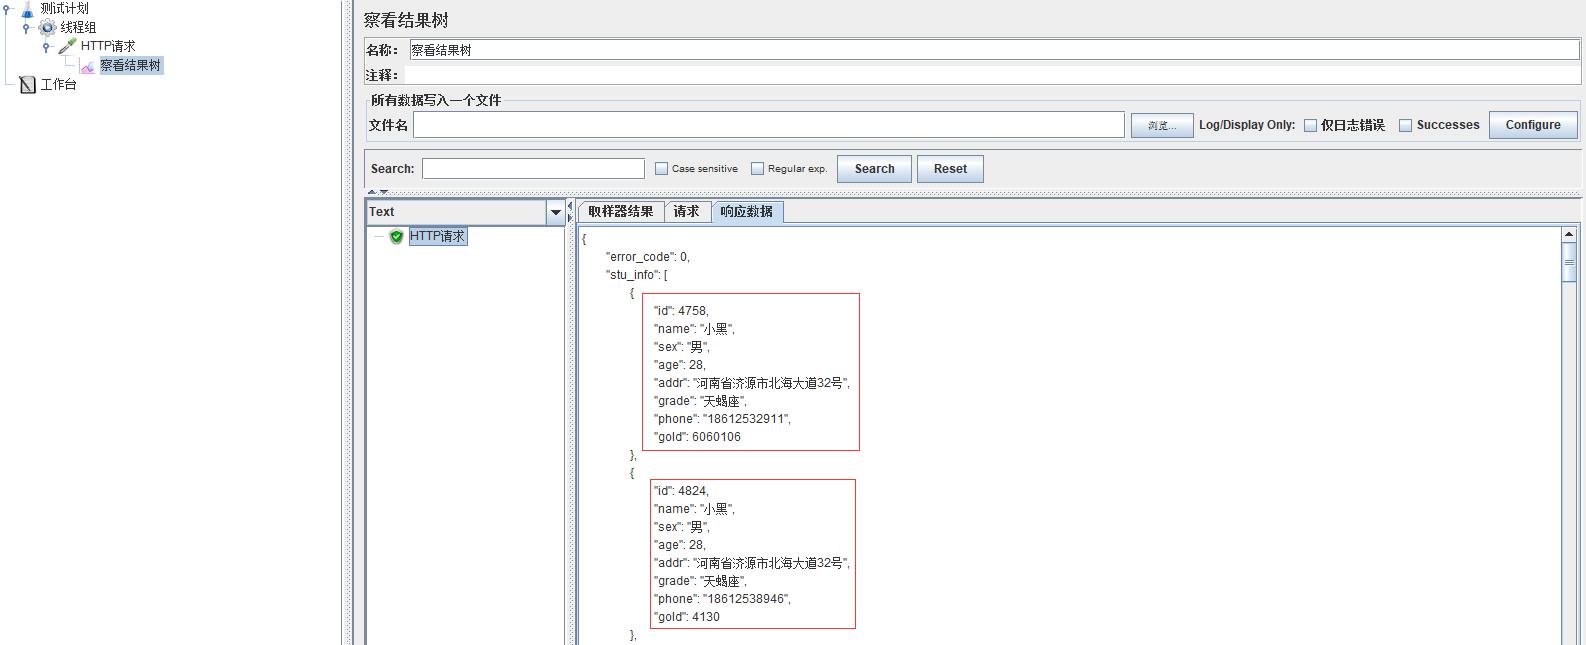This screenshot has height=645, width=1586.
Task: Select 测试计划 in the tree
Action: (64, 8)
